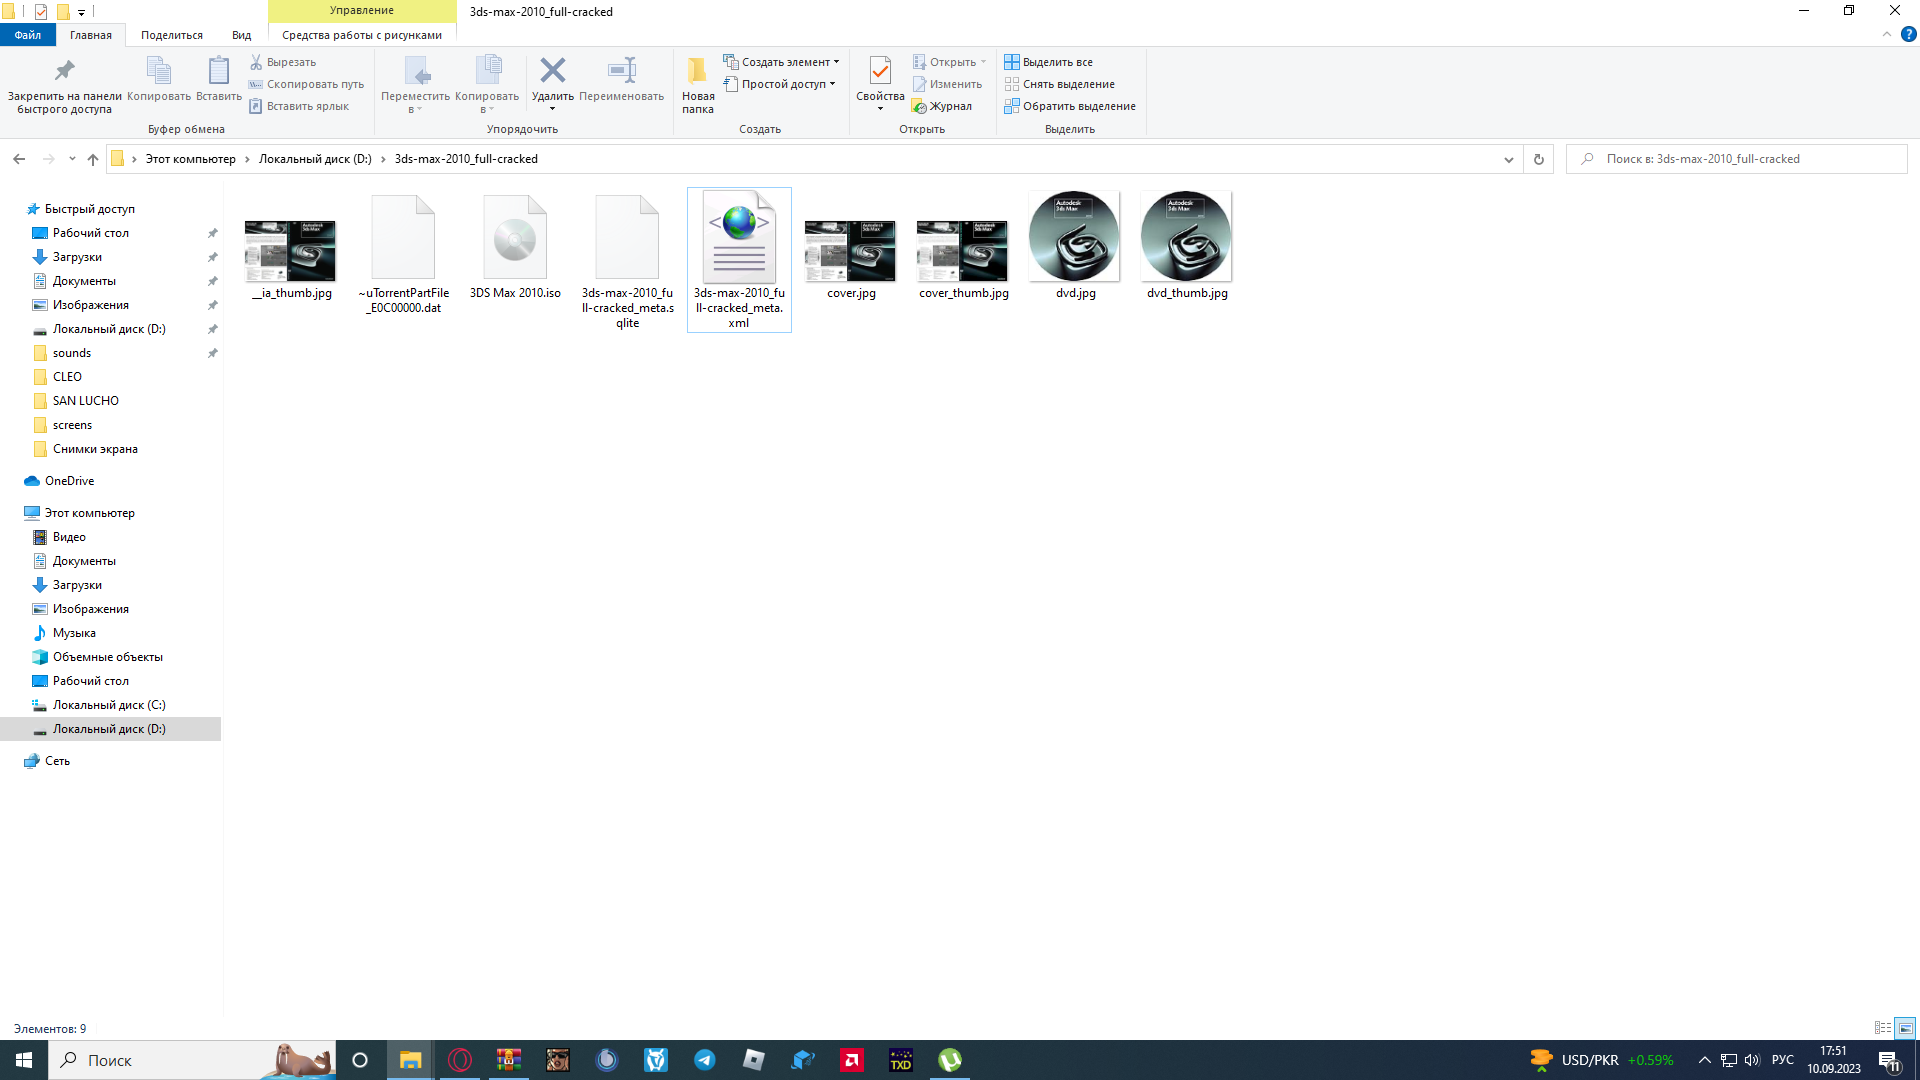The image size is (1920, 1080).
Task: Open Local Disk (C:) in sidebar
Action: (x=108, y=705)
